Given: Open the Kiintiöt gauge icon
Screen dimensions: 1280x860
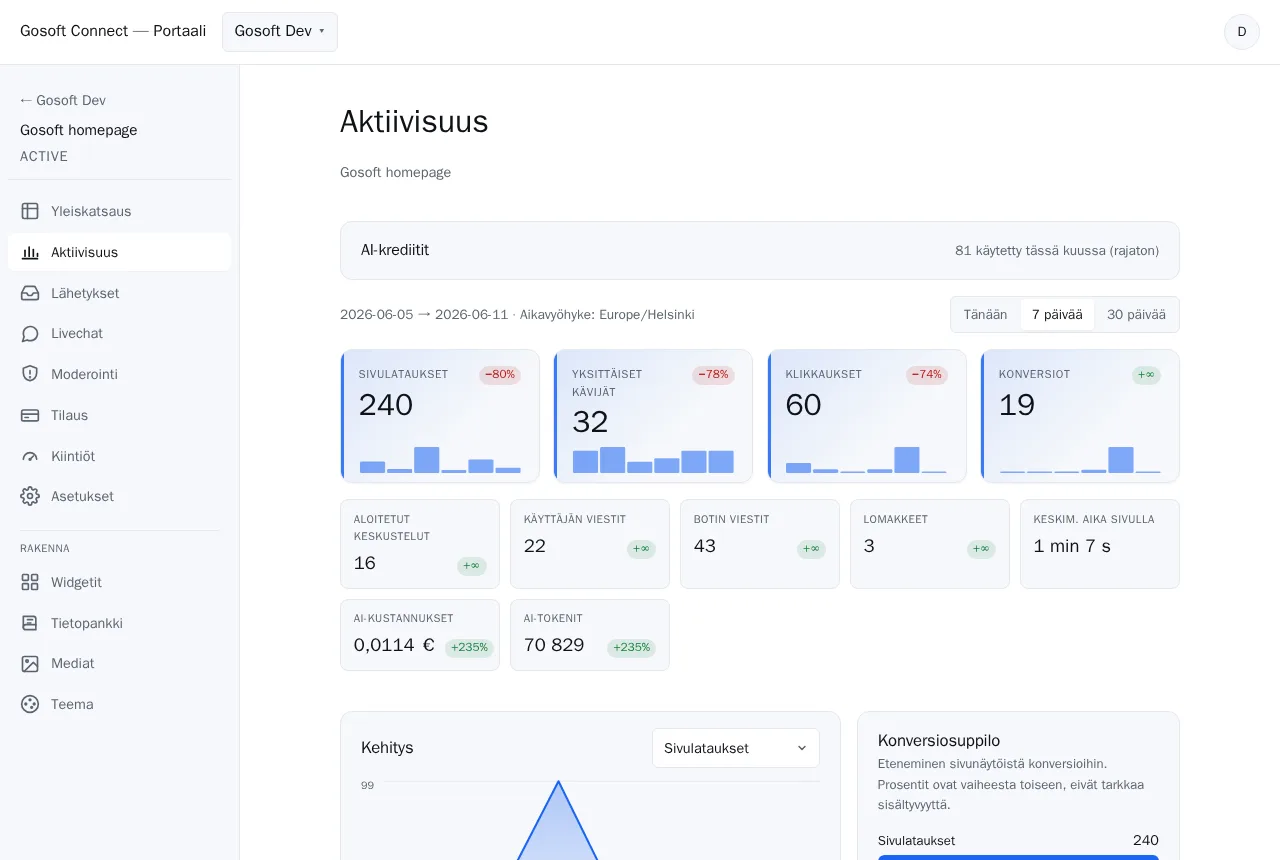Looking at the screenshot, I should pos(30,456).
